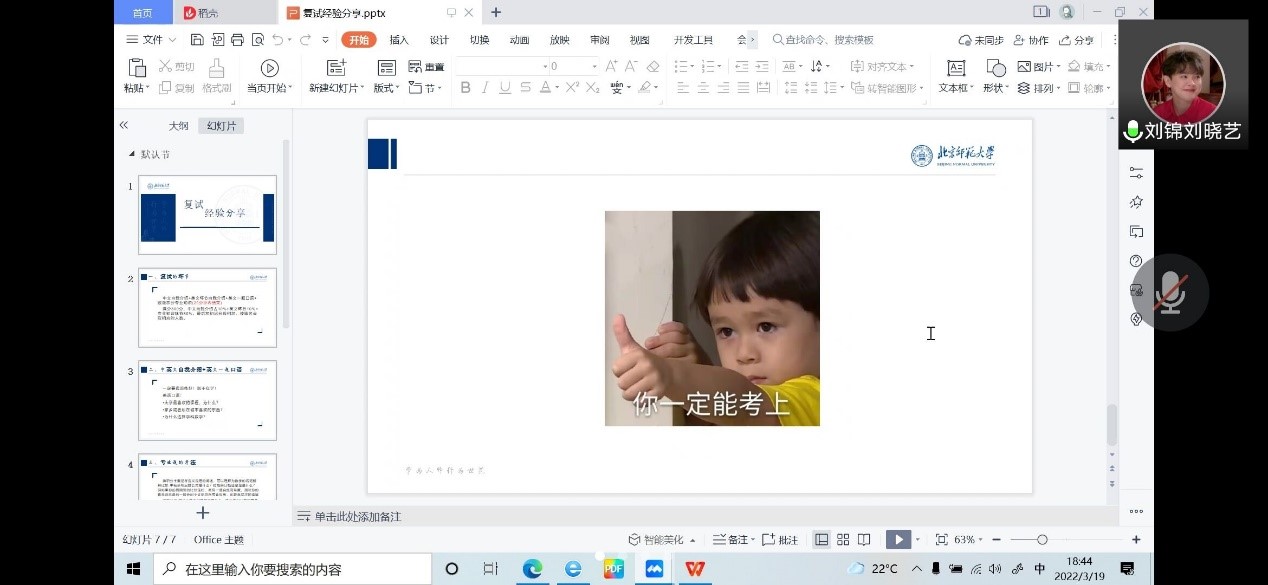Switch to the 大纲 outline tab
The height and width of the screenshot is (585, 1268).
click(x=178, y=126)
